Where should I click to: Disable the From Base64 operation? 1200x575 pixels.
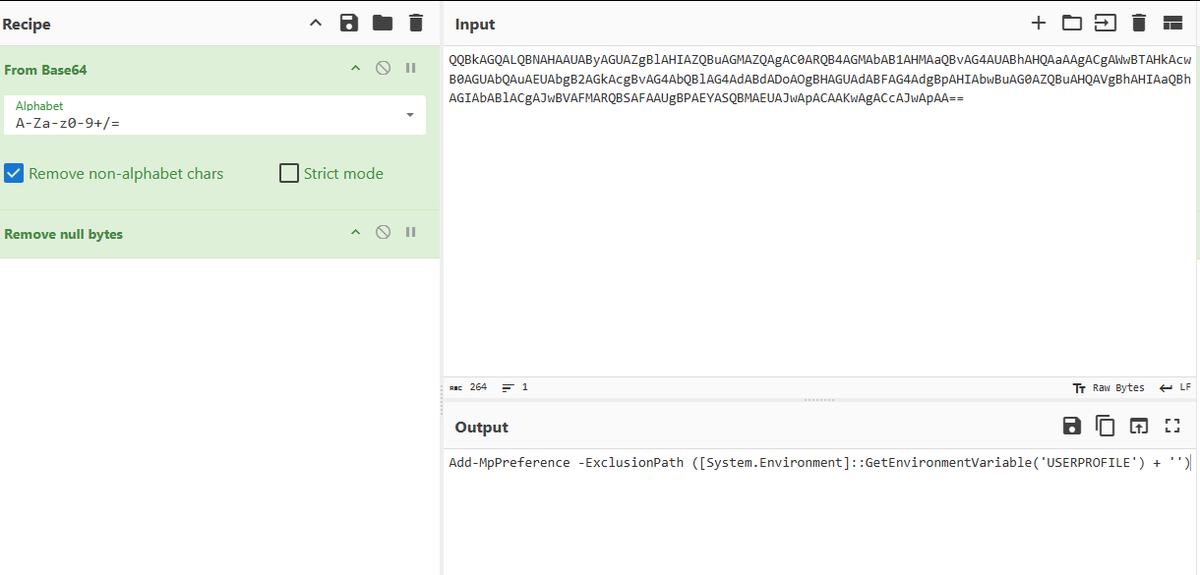pyautogui.click(x=382, y=69)
